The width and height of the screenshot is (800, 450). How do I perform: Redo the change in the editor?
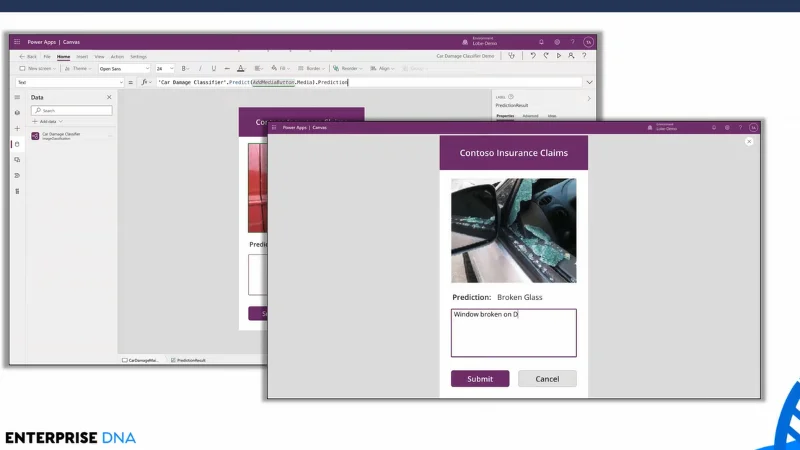(546, 56)
